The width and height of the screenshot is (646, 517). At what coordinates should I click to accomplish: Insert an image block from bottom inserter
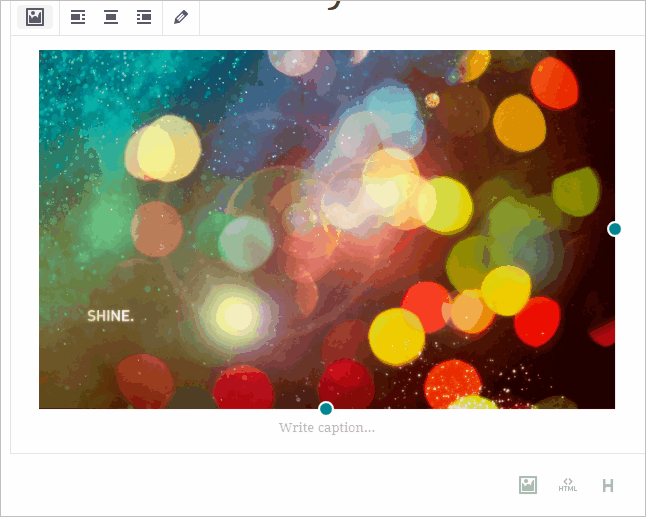pyautogui.click(x=528, y=485)
